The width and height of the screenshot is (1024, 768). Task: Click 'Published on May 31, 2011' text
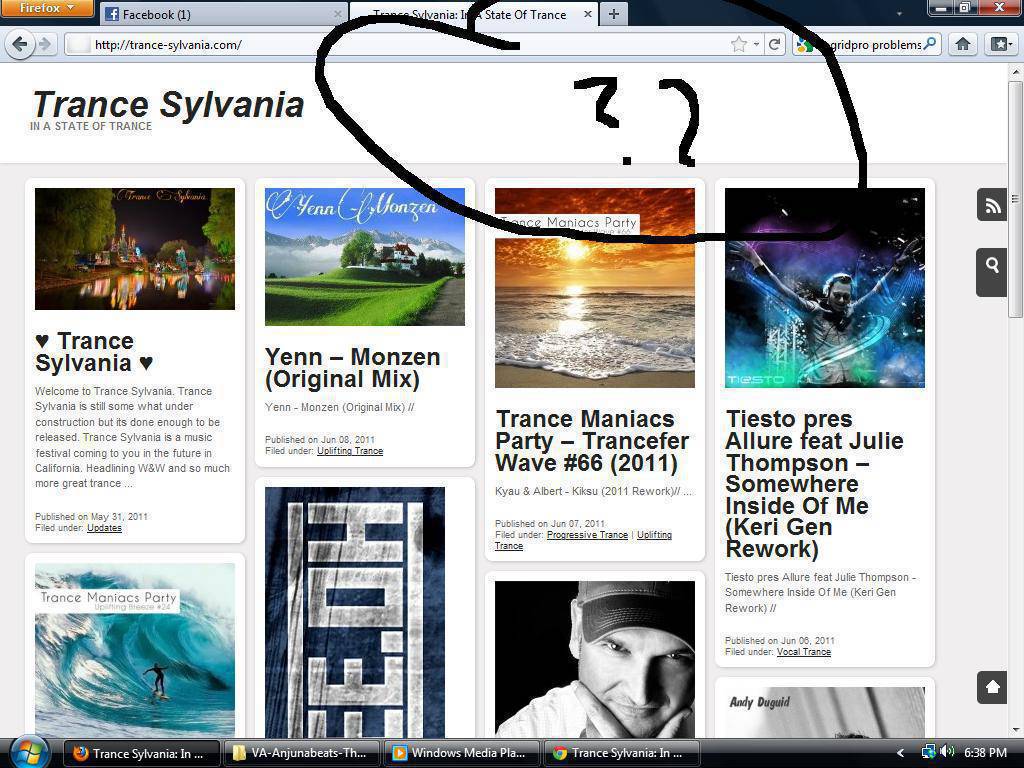(x=91, y=517)
